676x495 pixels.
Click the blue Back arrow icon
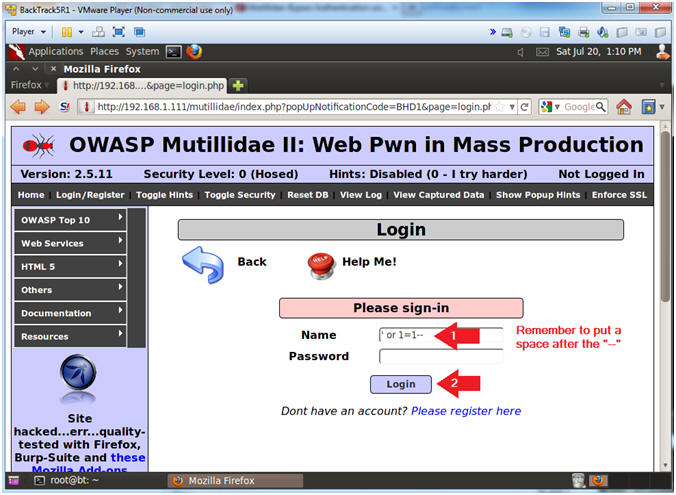pos(203,265)
